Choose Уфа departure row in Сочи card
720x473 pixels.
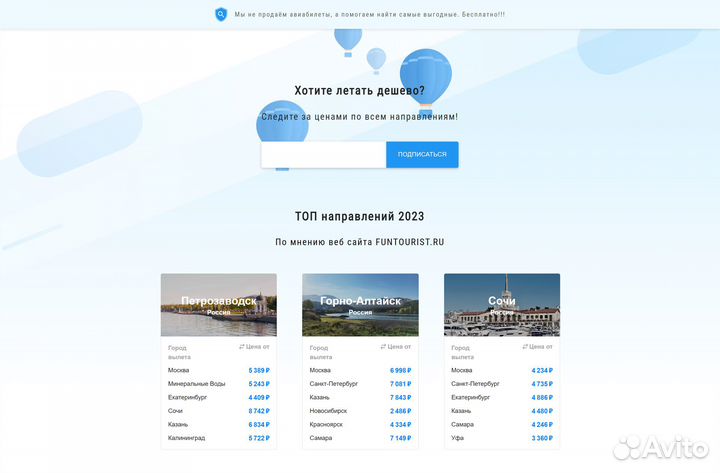point(502,438)
